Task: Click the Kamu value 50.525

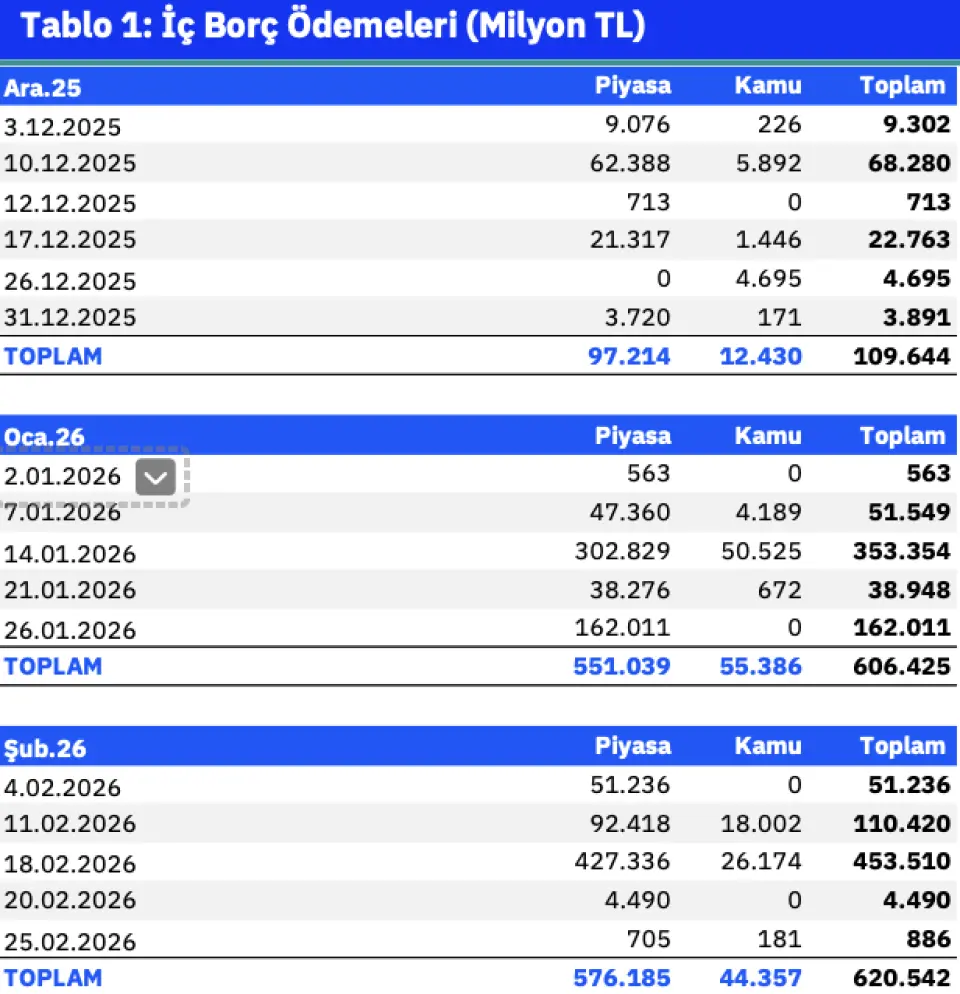Action: tap(761, 552)
